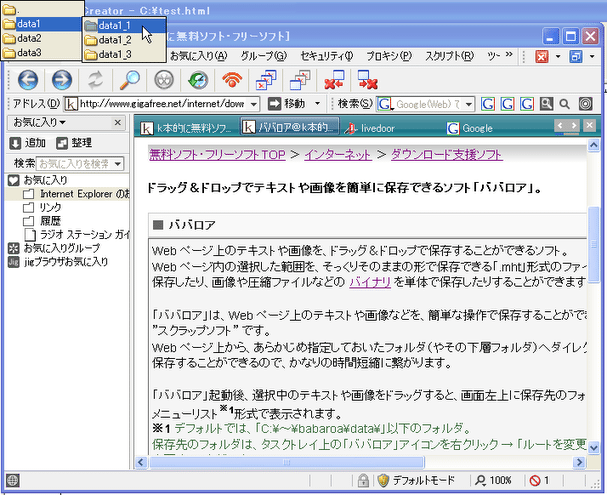Click the red X icon in menu bar
Viewport: 607px width, 495px height.
point(542,57)
